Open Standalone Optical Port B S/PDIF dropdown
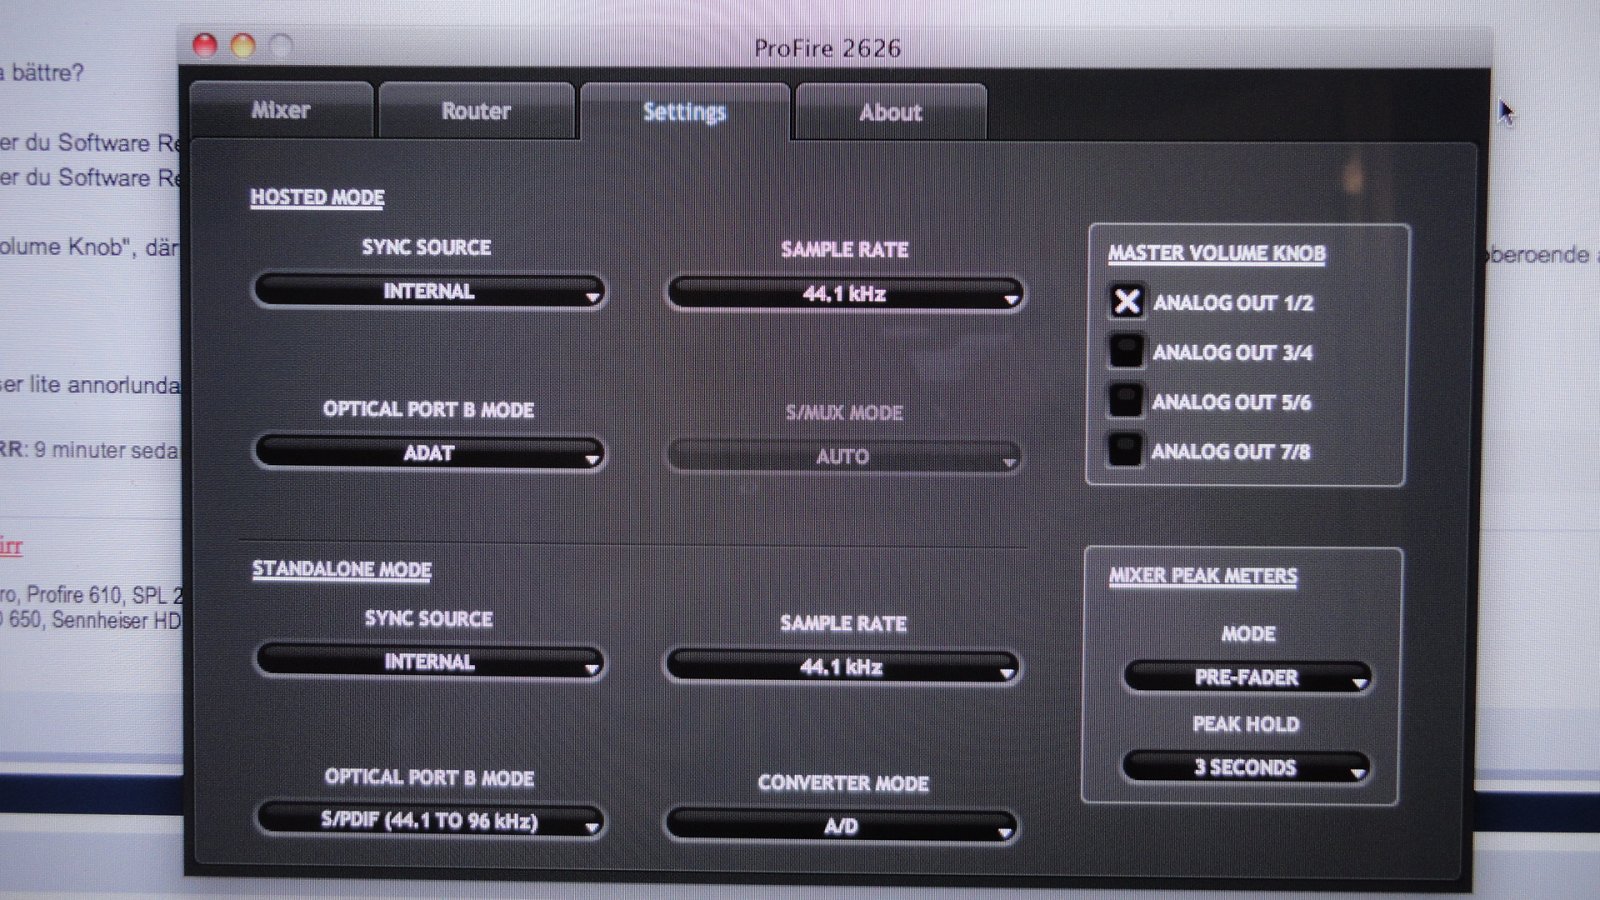 pyautogui.click(x=429, y=821)
